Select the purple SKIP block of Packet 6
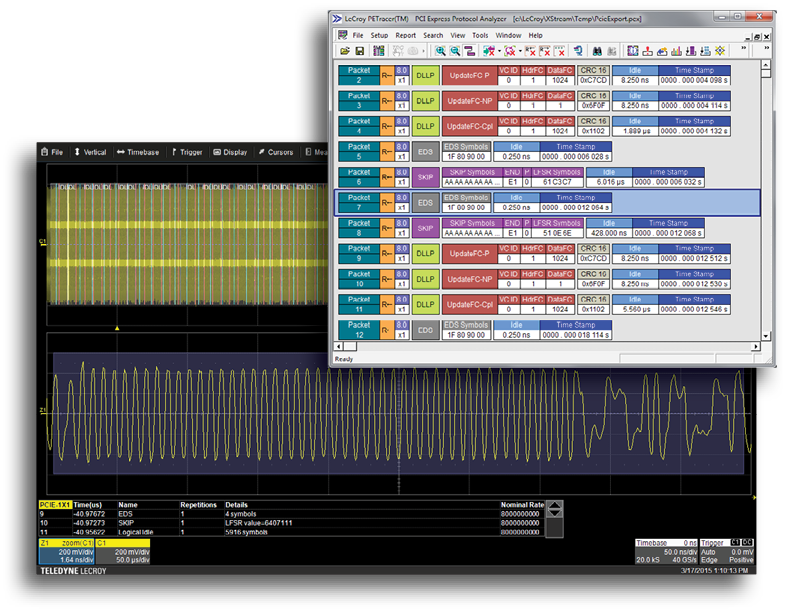This screenshot has width=787, height=611. coord(425,177)
